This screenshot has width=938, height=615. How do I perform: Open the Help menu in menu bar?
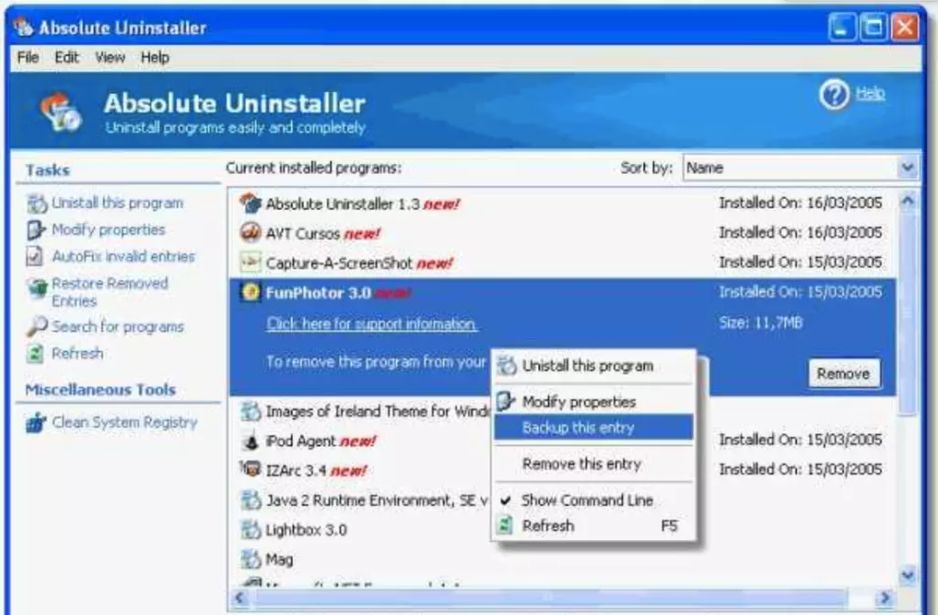[155, 57]
